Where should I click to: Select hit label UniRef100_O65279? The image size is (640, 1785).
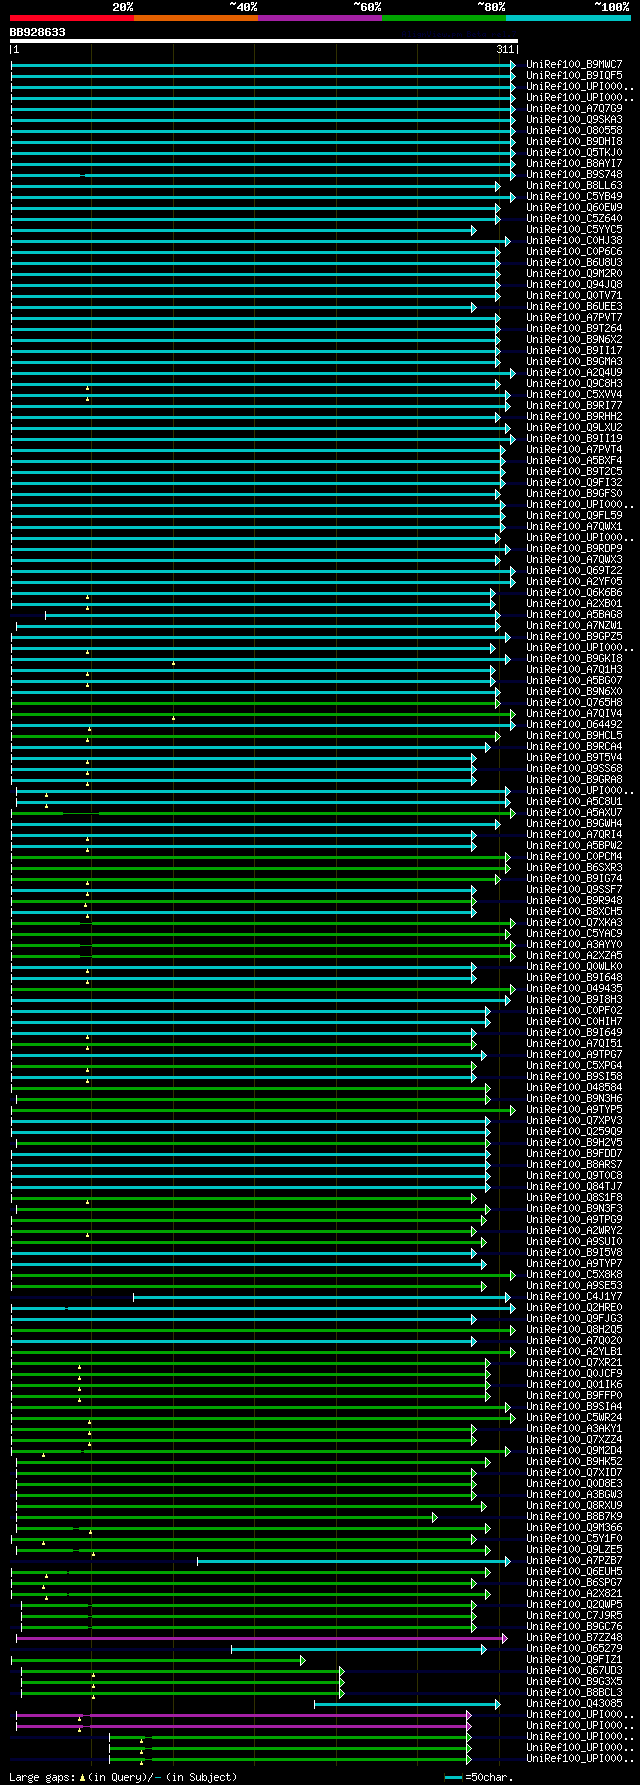coord(574,1649)
